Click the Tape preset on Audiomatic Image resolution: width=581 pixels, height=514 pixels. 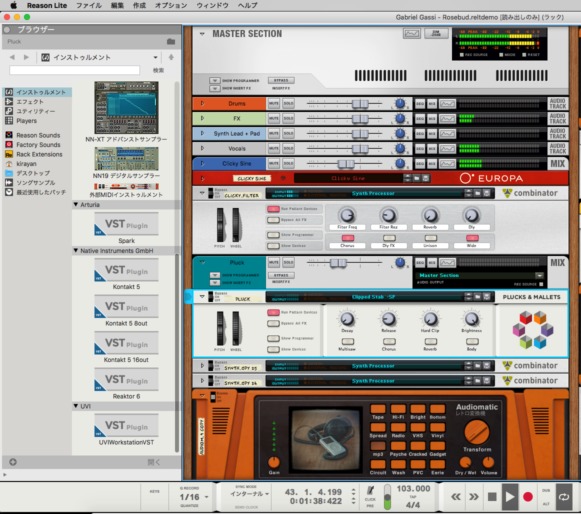click(378, 408)
